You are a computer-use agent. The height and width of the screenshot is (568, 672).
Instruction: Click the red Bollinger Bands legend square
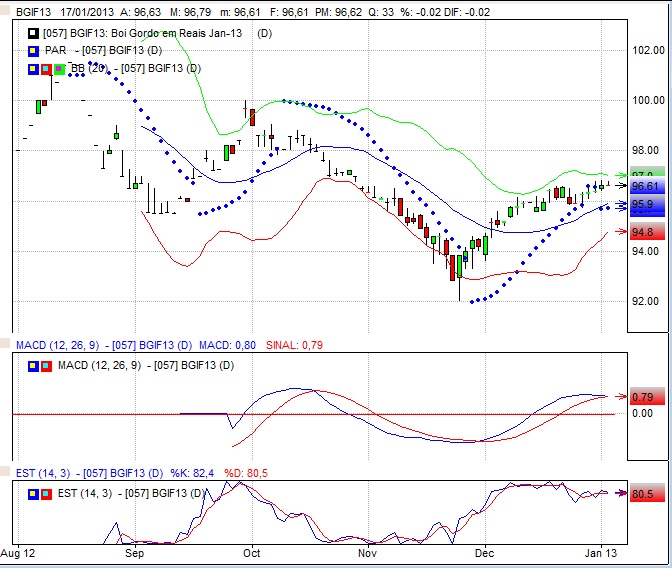click(x=47, y=68)
